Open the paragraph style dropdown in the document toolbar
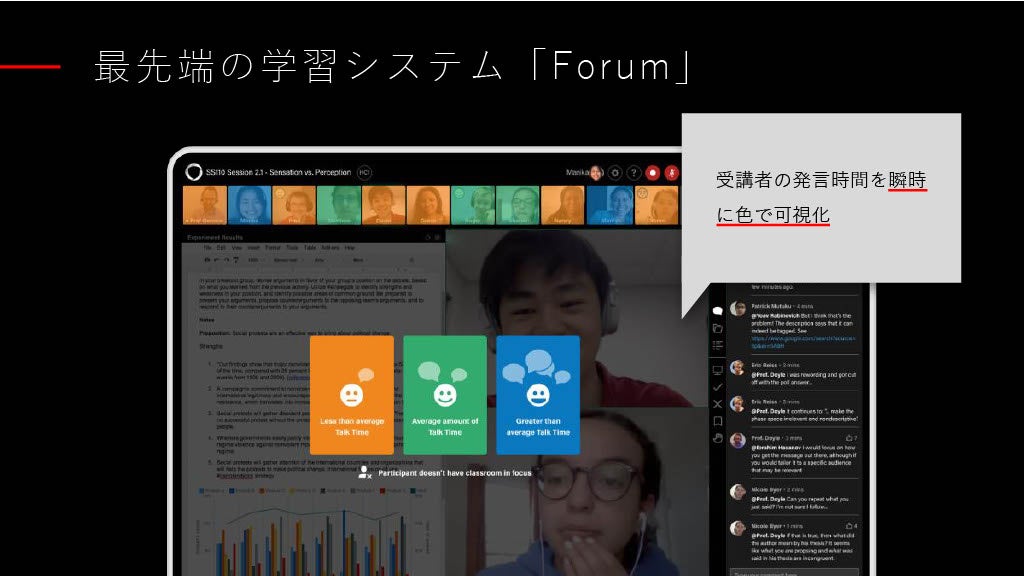1024x576 pixels. (x=288, y=260)
